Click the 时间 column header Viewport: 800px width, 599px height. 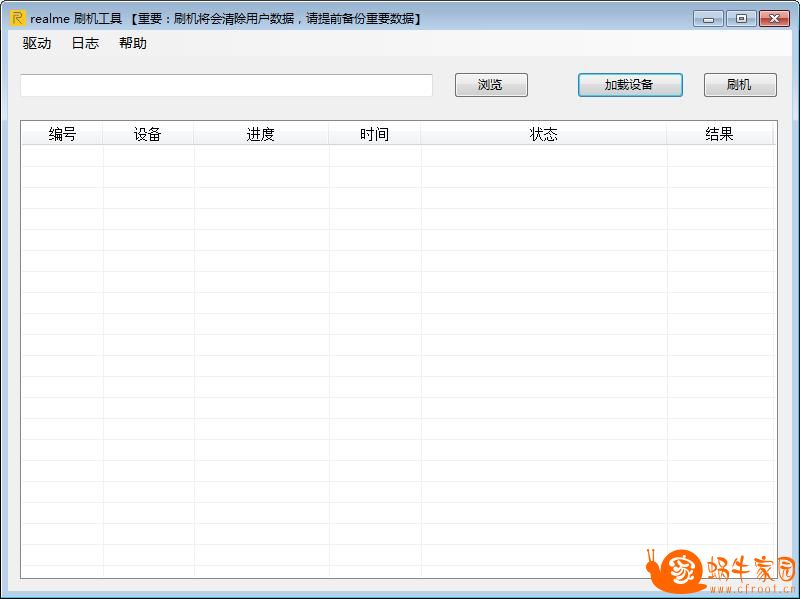pos(374,134)
